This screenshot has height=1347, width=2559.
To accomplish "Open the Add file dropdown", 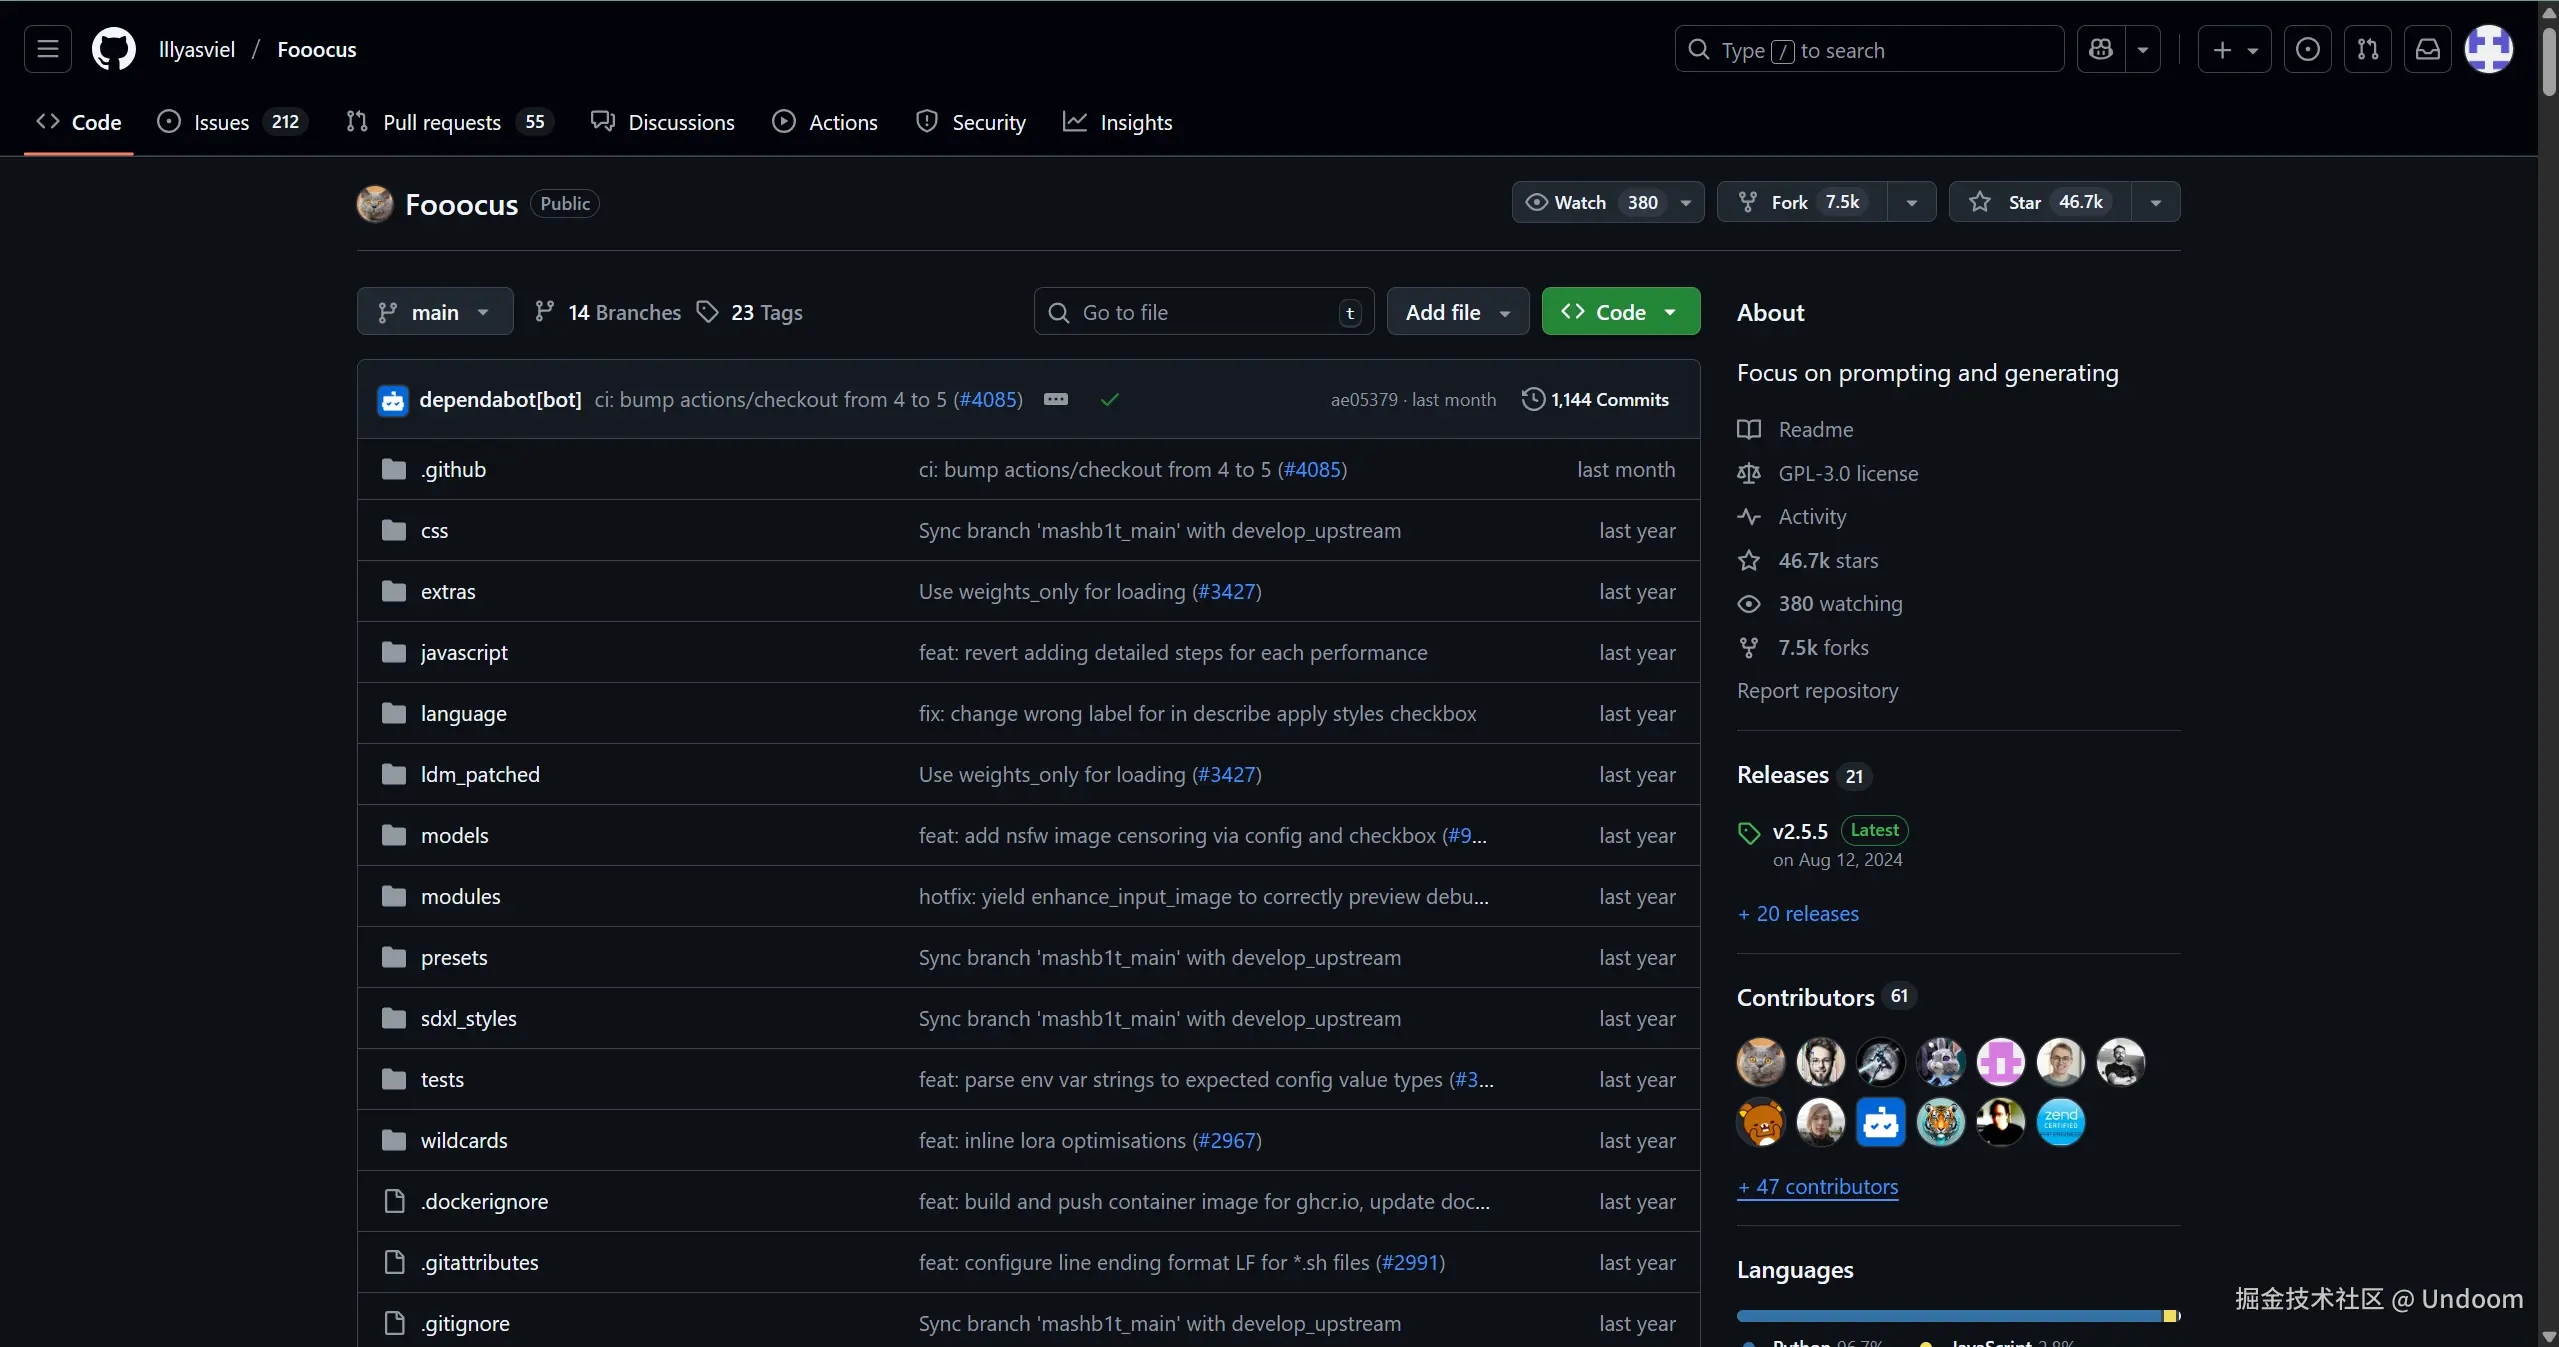I will 1457,312.
